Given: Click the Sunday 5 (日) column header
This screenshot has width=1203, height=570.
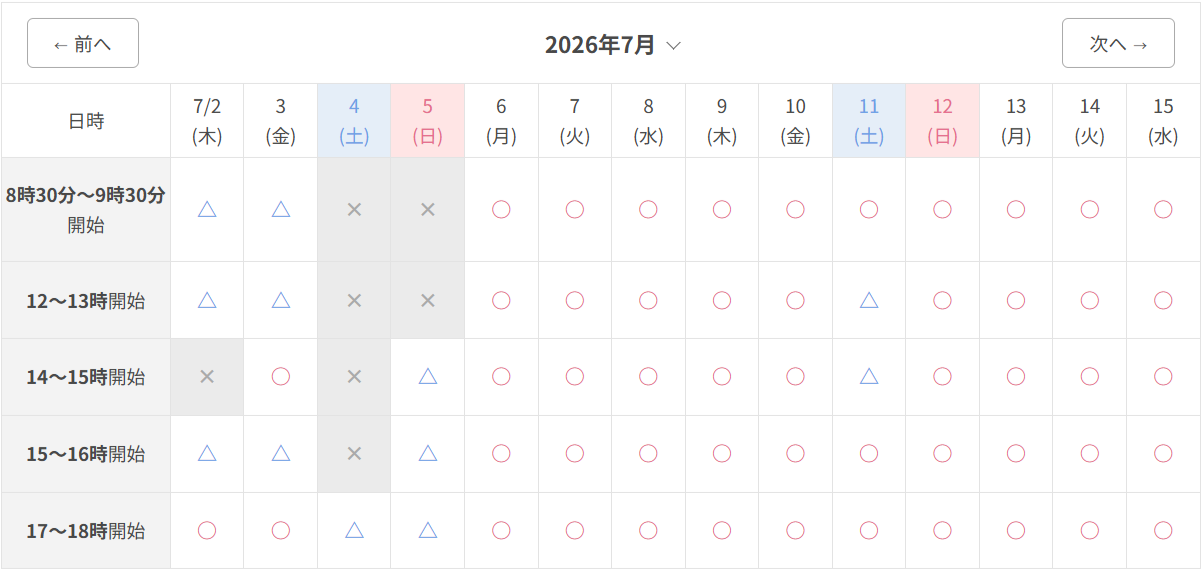Looking at the screenshot, I should pos(428,121).
